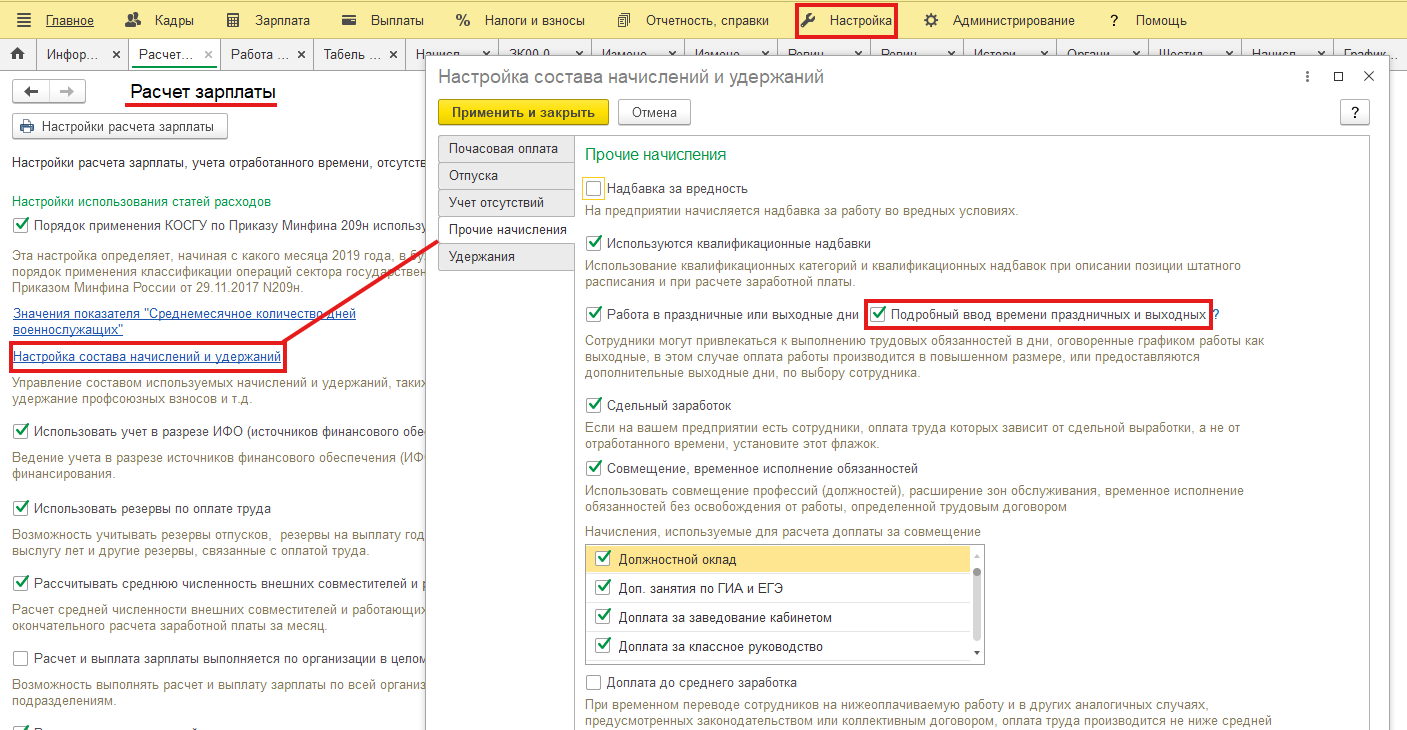
Task: Toggle Порядок применения КОСГУ checkbox
Action: pos(21,225)
